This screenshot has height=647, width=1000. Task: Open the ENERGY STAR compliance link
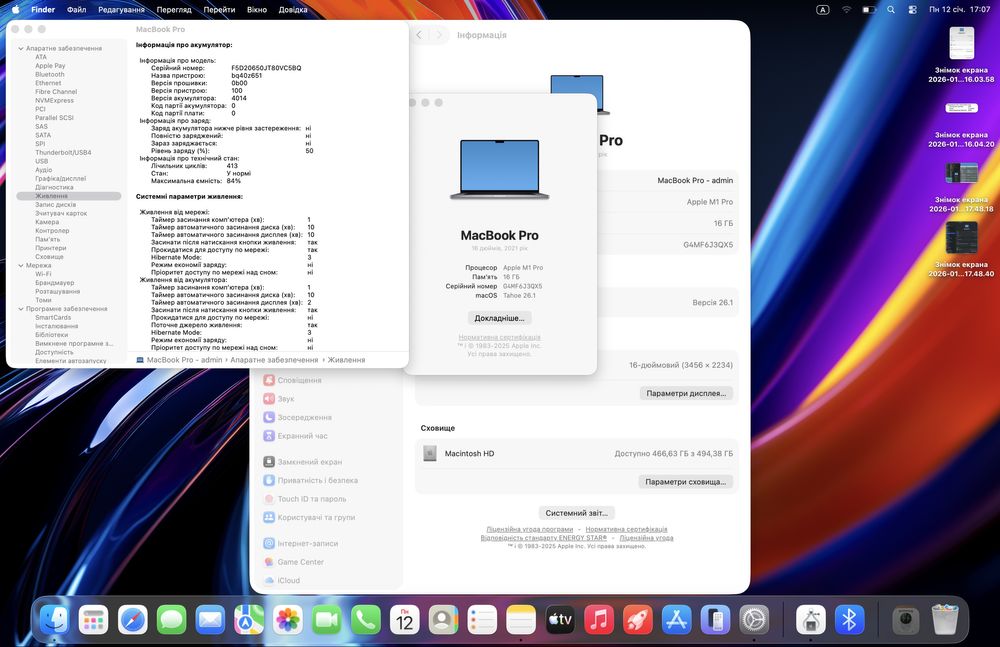(x=544, y=538)
